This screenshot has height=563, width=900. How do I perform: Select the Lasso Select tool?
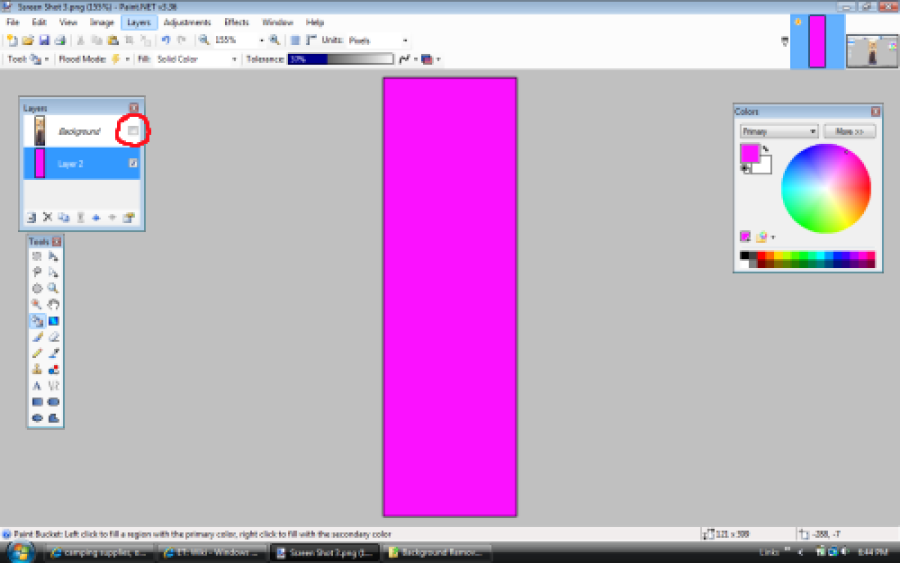(x=37, y=272)
